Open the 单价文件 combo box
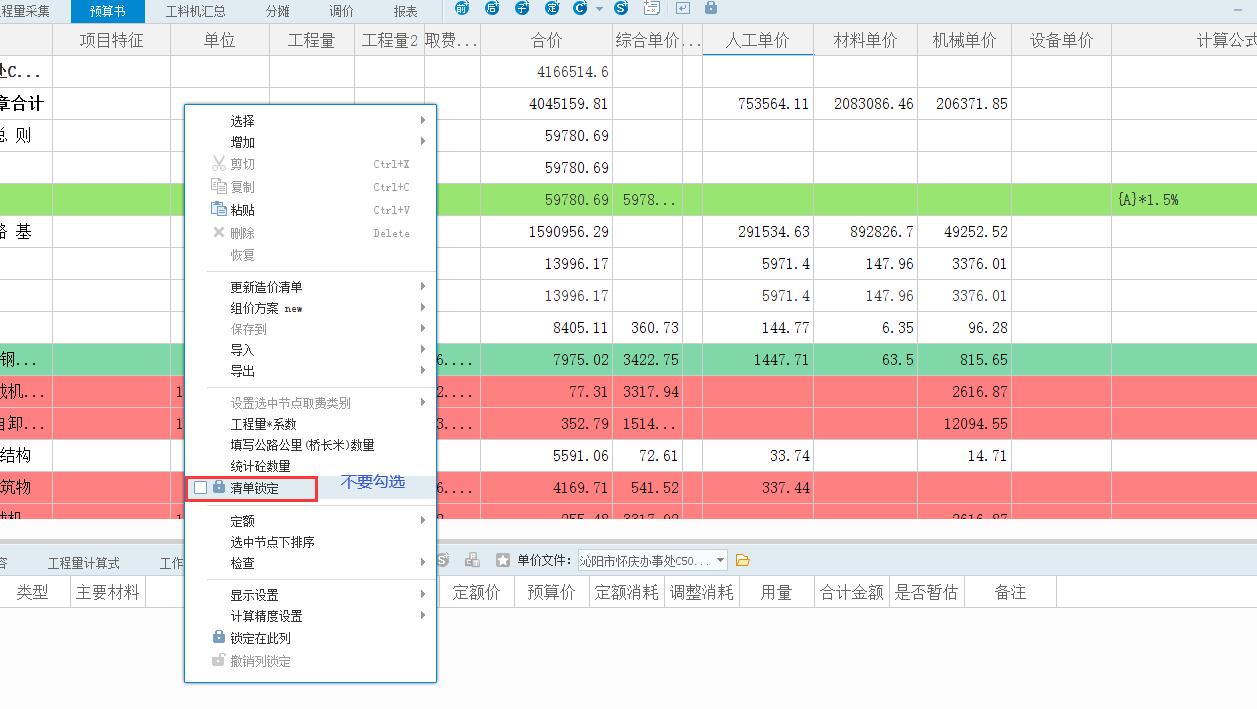1257x709 pixels. (x=652, y=561)
